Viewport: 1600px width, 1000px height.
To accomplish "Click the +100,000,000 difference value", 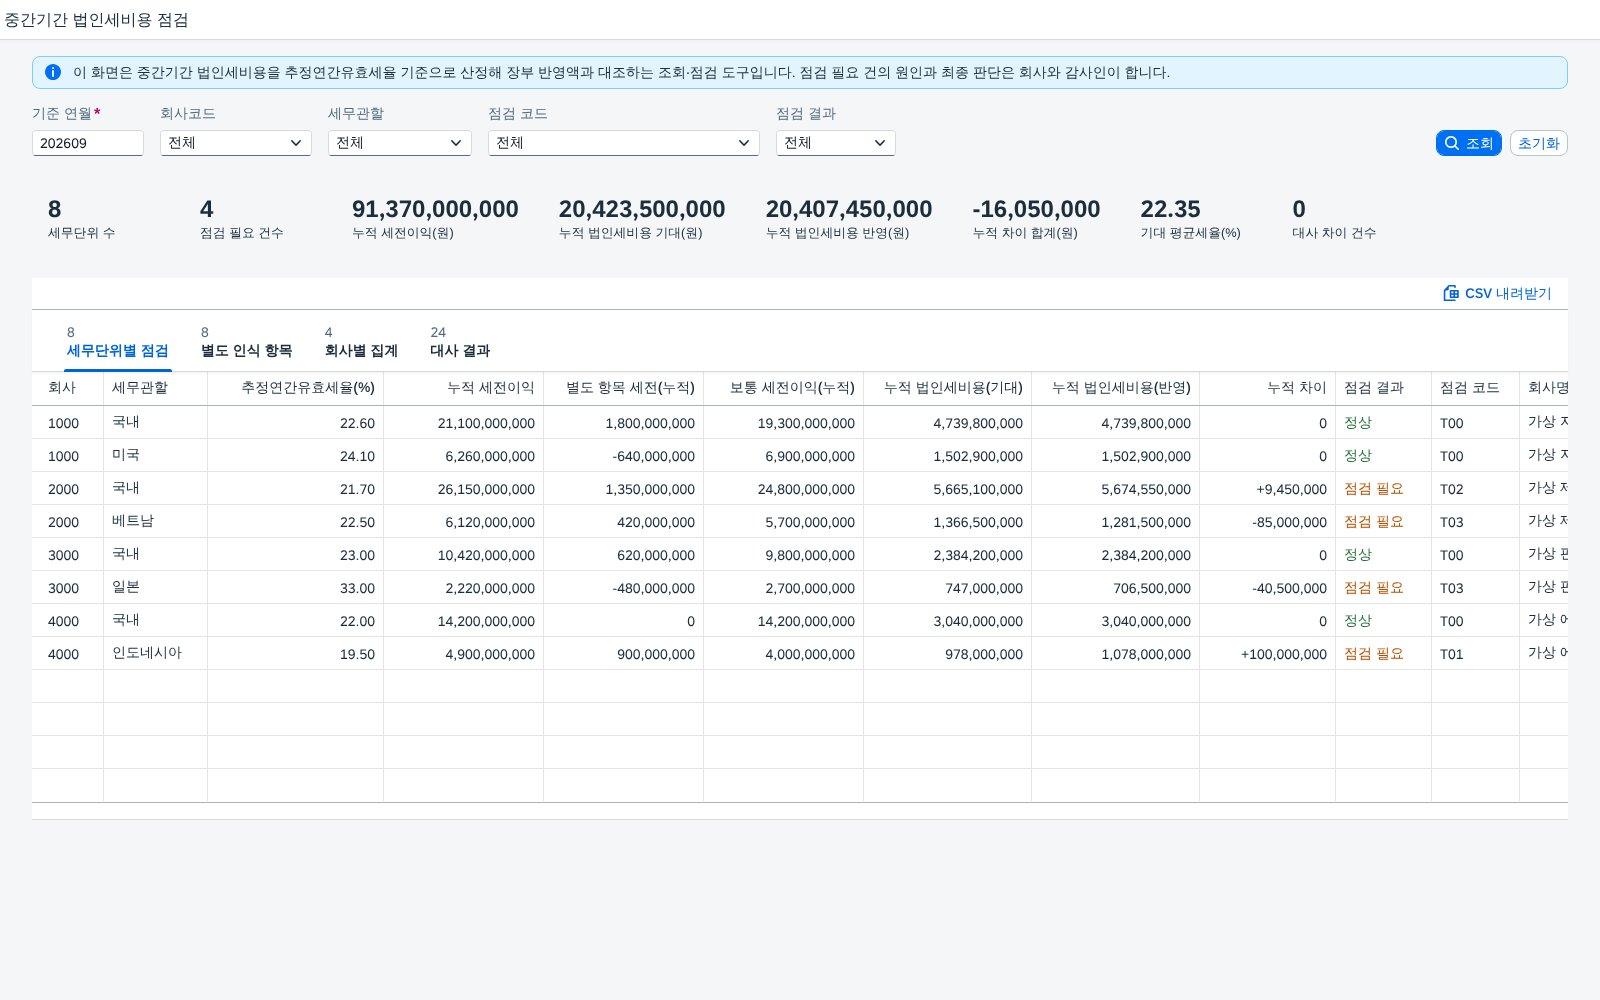I will pos(1284,654).
